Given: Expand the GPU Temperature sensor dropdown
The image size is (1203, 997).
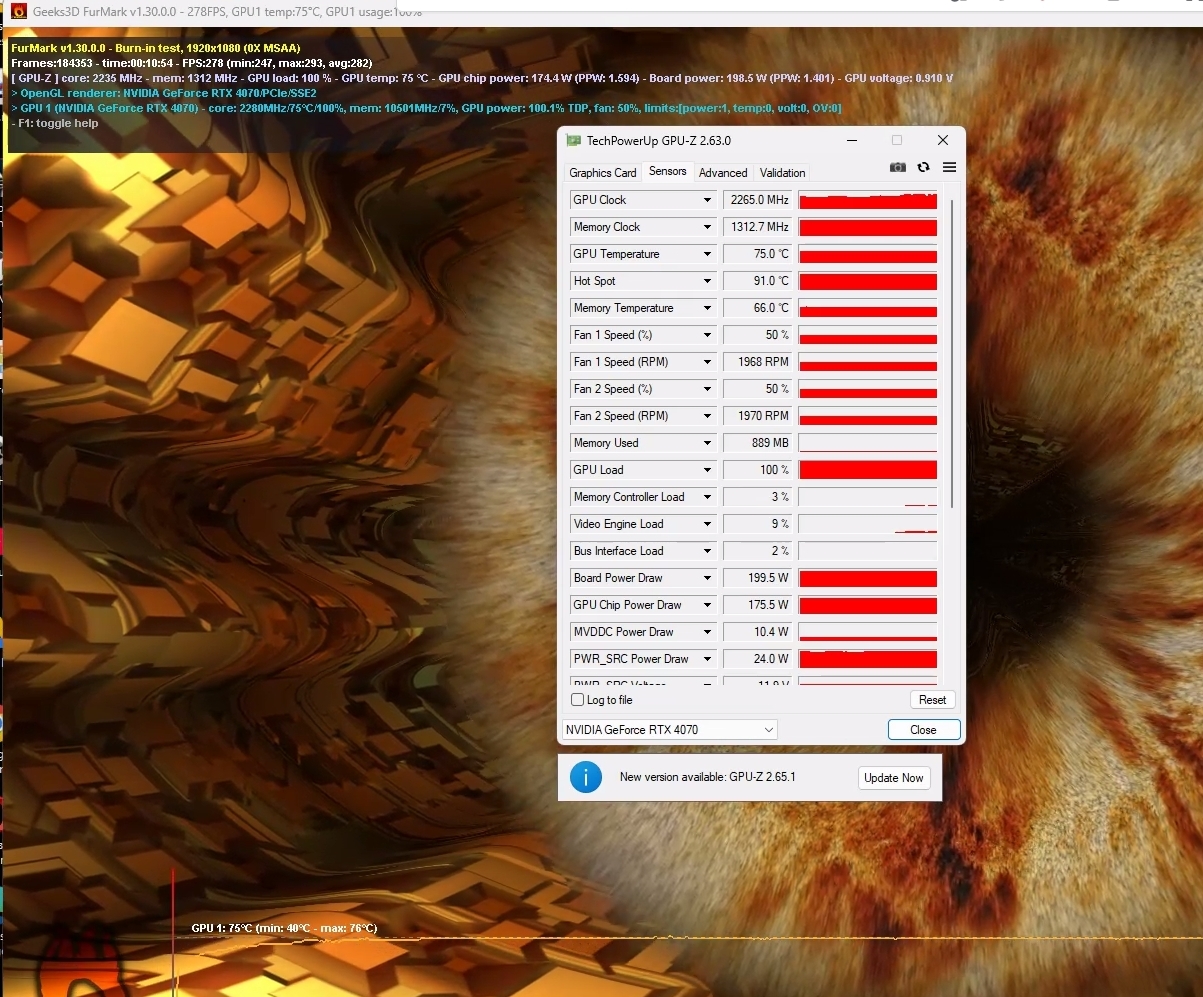Looking at the screenshot, I should [708, 254].
